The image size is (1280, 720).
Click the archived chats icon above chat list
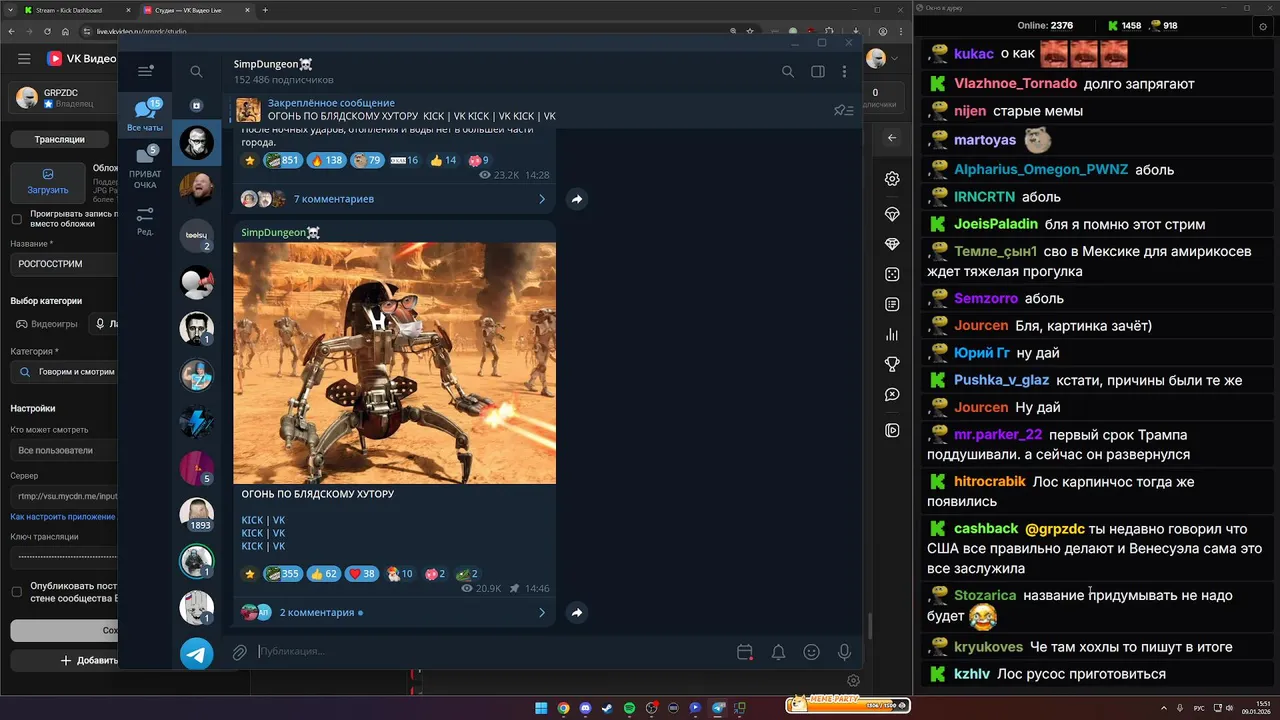[x=197, y=105]
